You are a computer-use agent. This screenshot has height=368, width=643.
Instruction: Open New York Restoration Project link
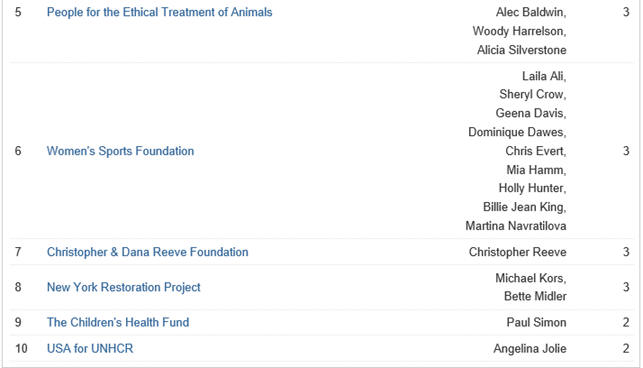click(x=123, y=287)
